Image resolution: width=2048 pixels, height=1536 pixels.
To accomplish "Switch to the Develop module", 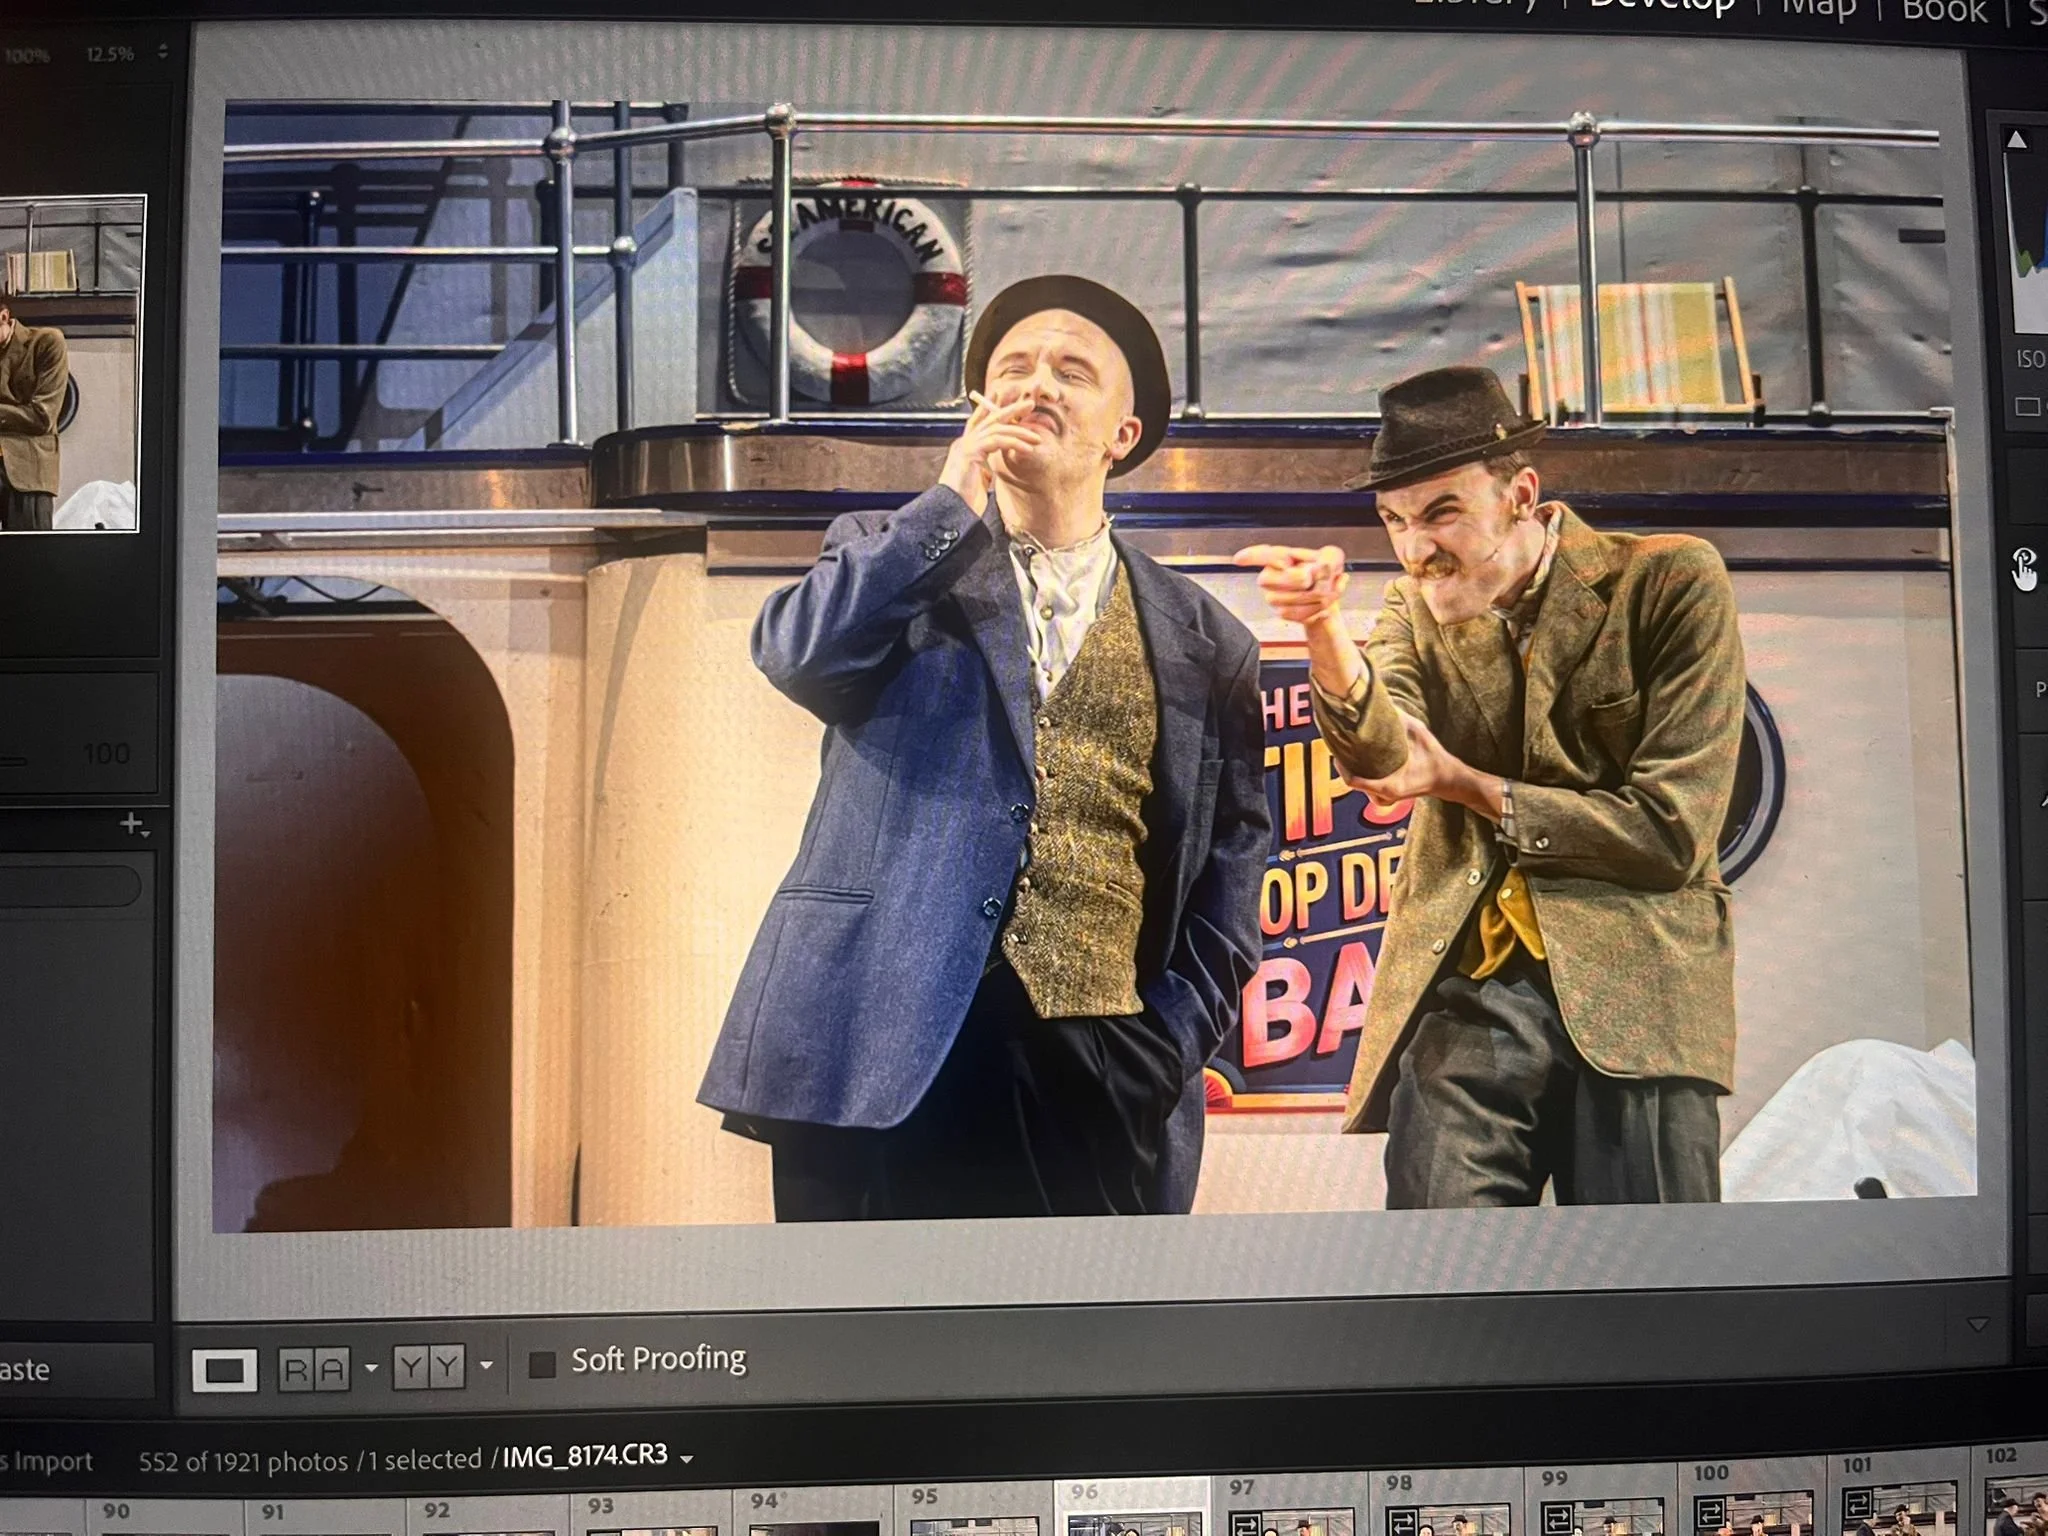I will 1662,6.
